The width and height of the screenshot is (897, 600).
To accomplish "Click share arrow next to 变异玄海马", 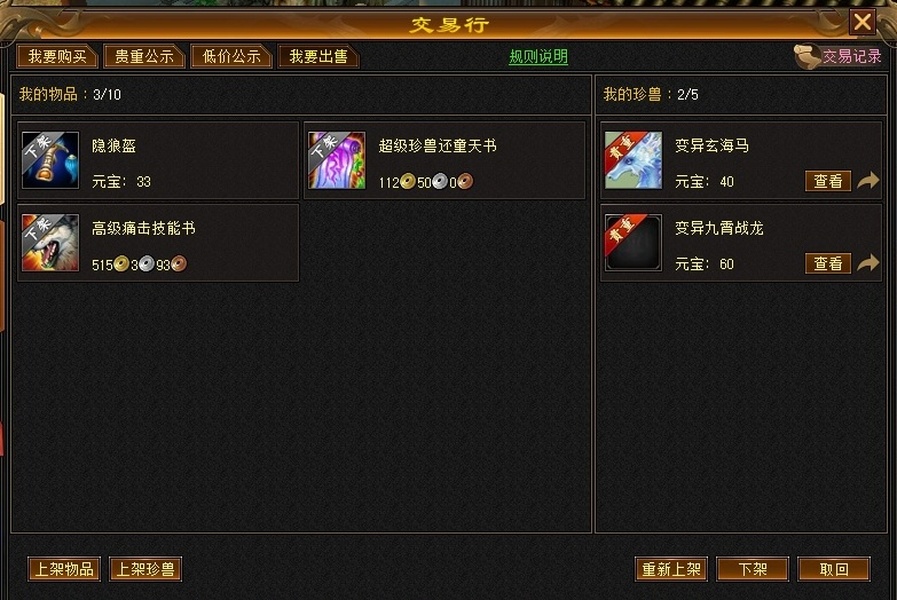I will 868,181.
